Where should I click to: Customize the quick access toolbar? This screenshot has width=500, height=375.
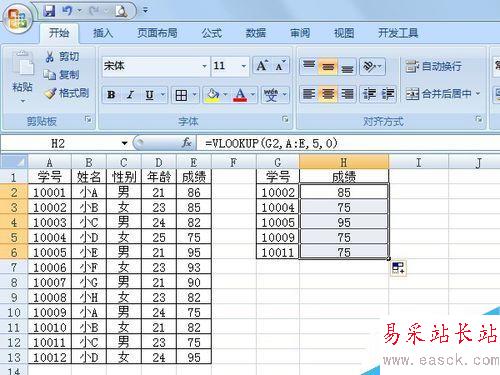tap(145, 11)
